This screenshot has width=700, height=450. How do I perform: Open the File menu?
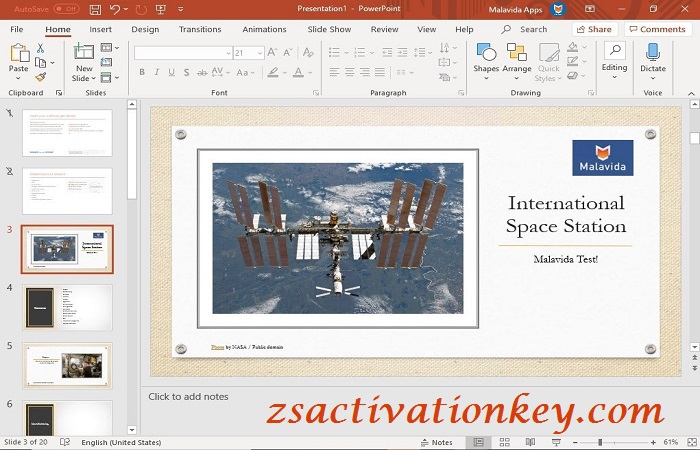17,29
